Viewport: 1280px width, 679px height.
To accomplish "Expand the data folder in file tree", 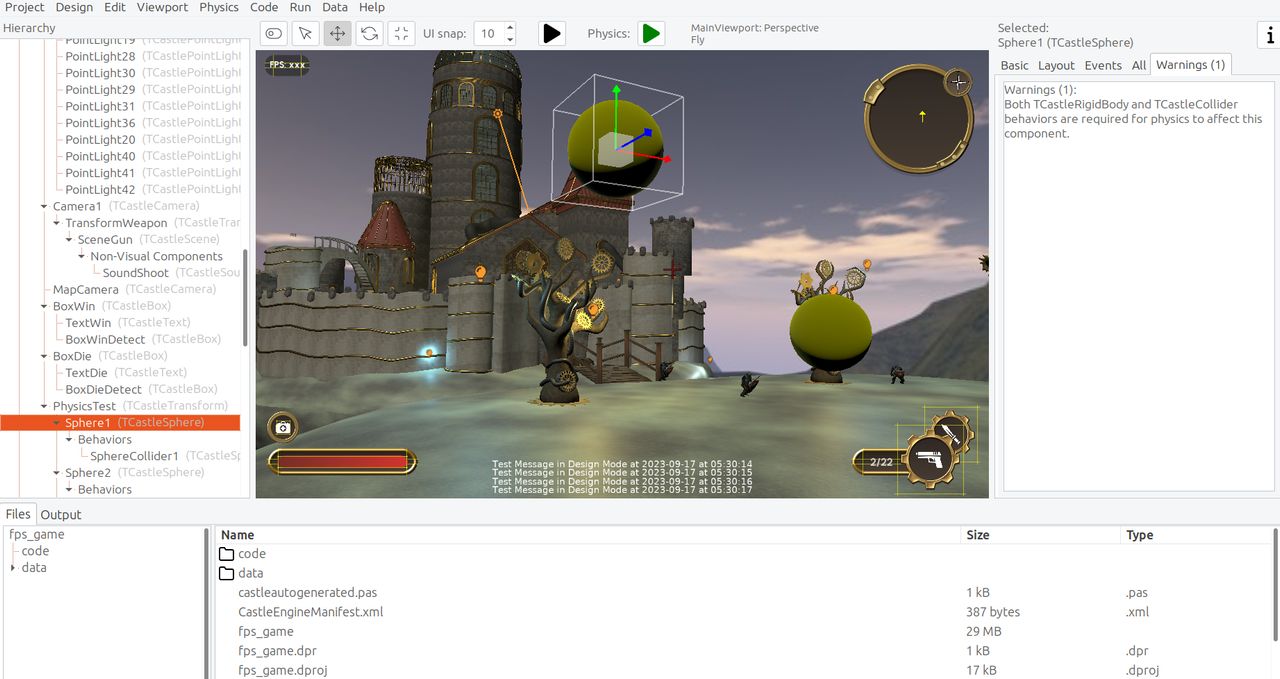I will pyautogui.click(x=13, y=568).
